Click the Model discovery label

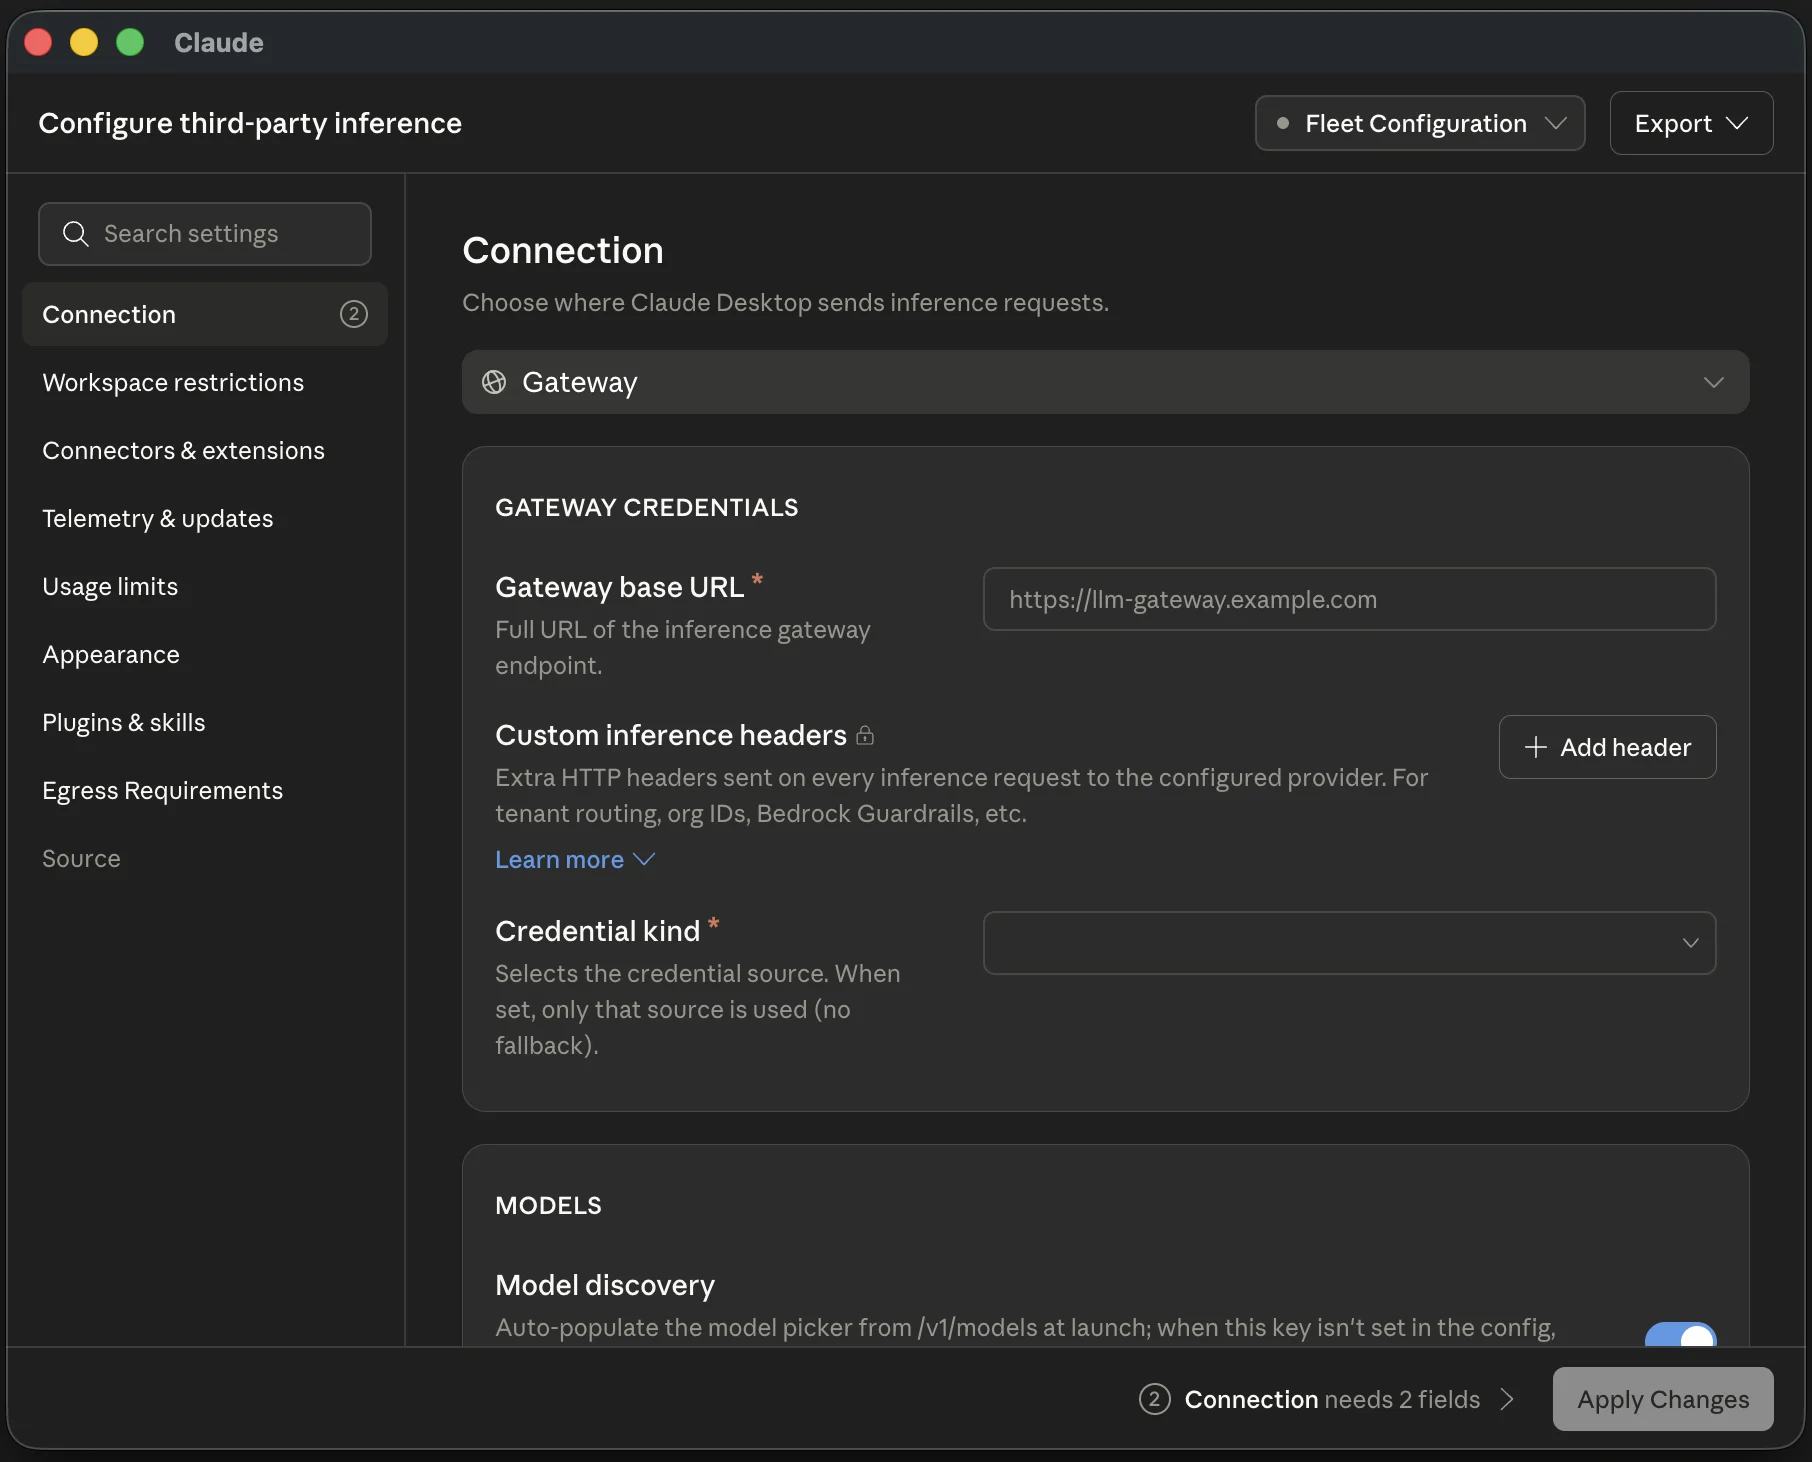tap(605, 1285)
